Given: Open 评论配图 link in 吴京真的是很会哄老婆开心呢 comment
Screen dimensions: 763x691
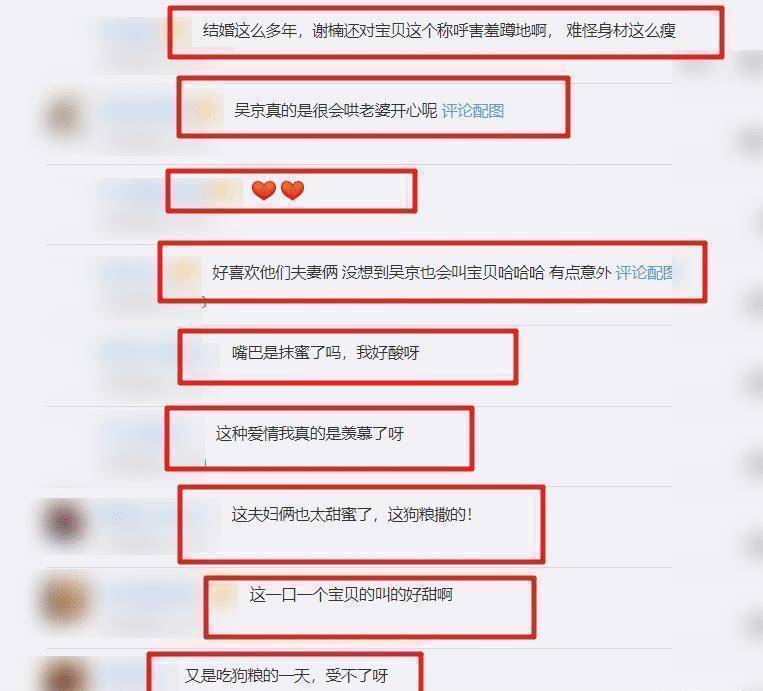Looking at the screenshot, I should [472, 111].
